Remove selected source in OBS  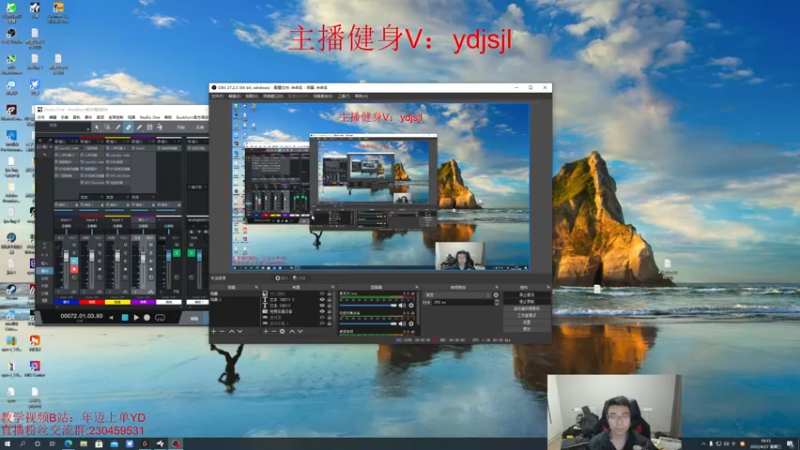(274, 331)
